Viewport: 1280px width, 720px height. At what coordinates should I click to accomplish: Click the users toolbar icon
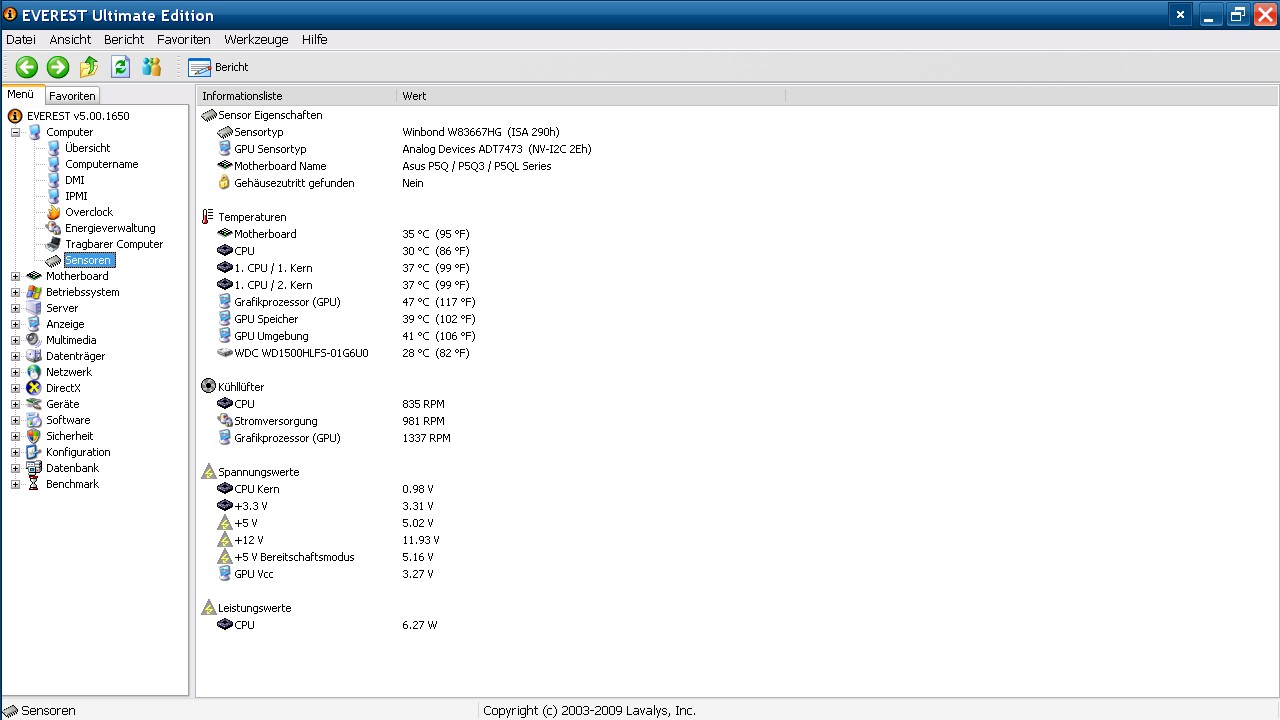(x=152, y=67)
